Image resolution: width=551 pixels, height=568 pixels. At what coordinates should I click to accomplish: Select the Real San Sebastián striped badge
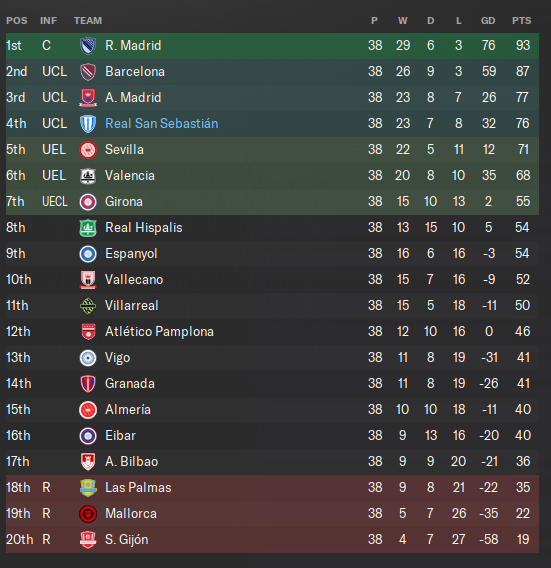(88, 124)
